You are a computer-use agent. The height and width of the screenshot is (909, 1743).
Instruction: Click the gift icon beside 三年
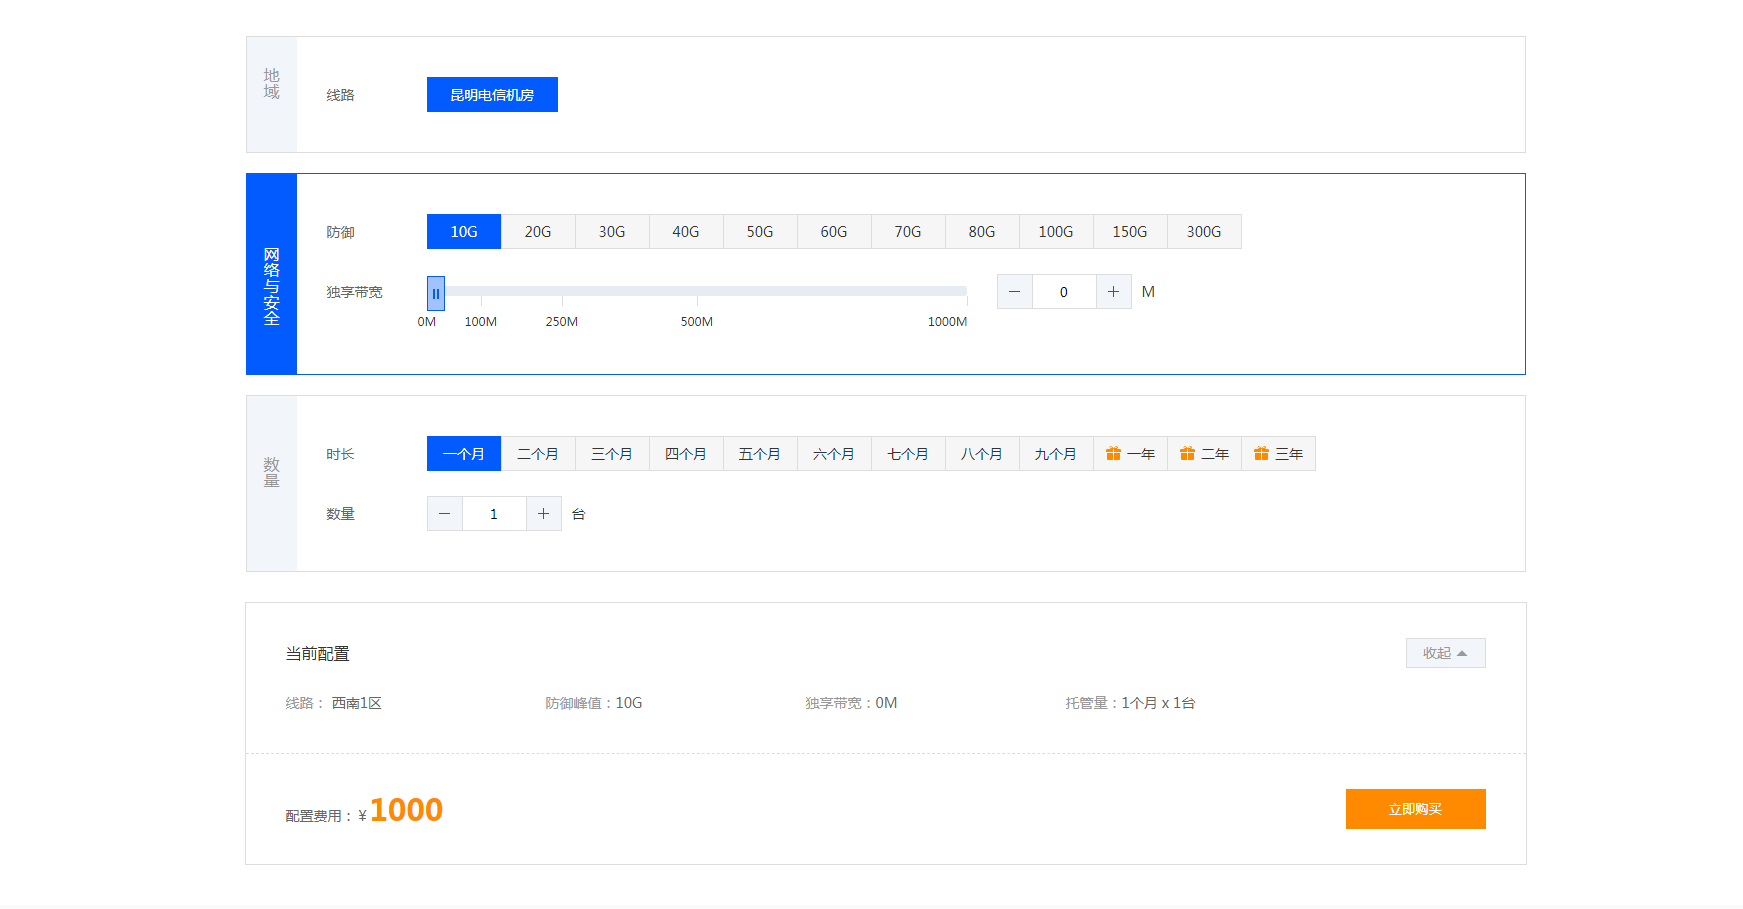(1262, 453)
